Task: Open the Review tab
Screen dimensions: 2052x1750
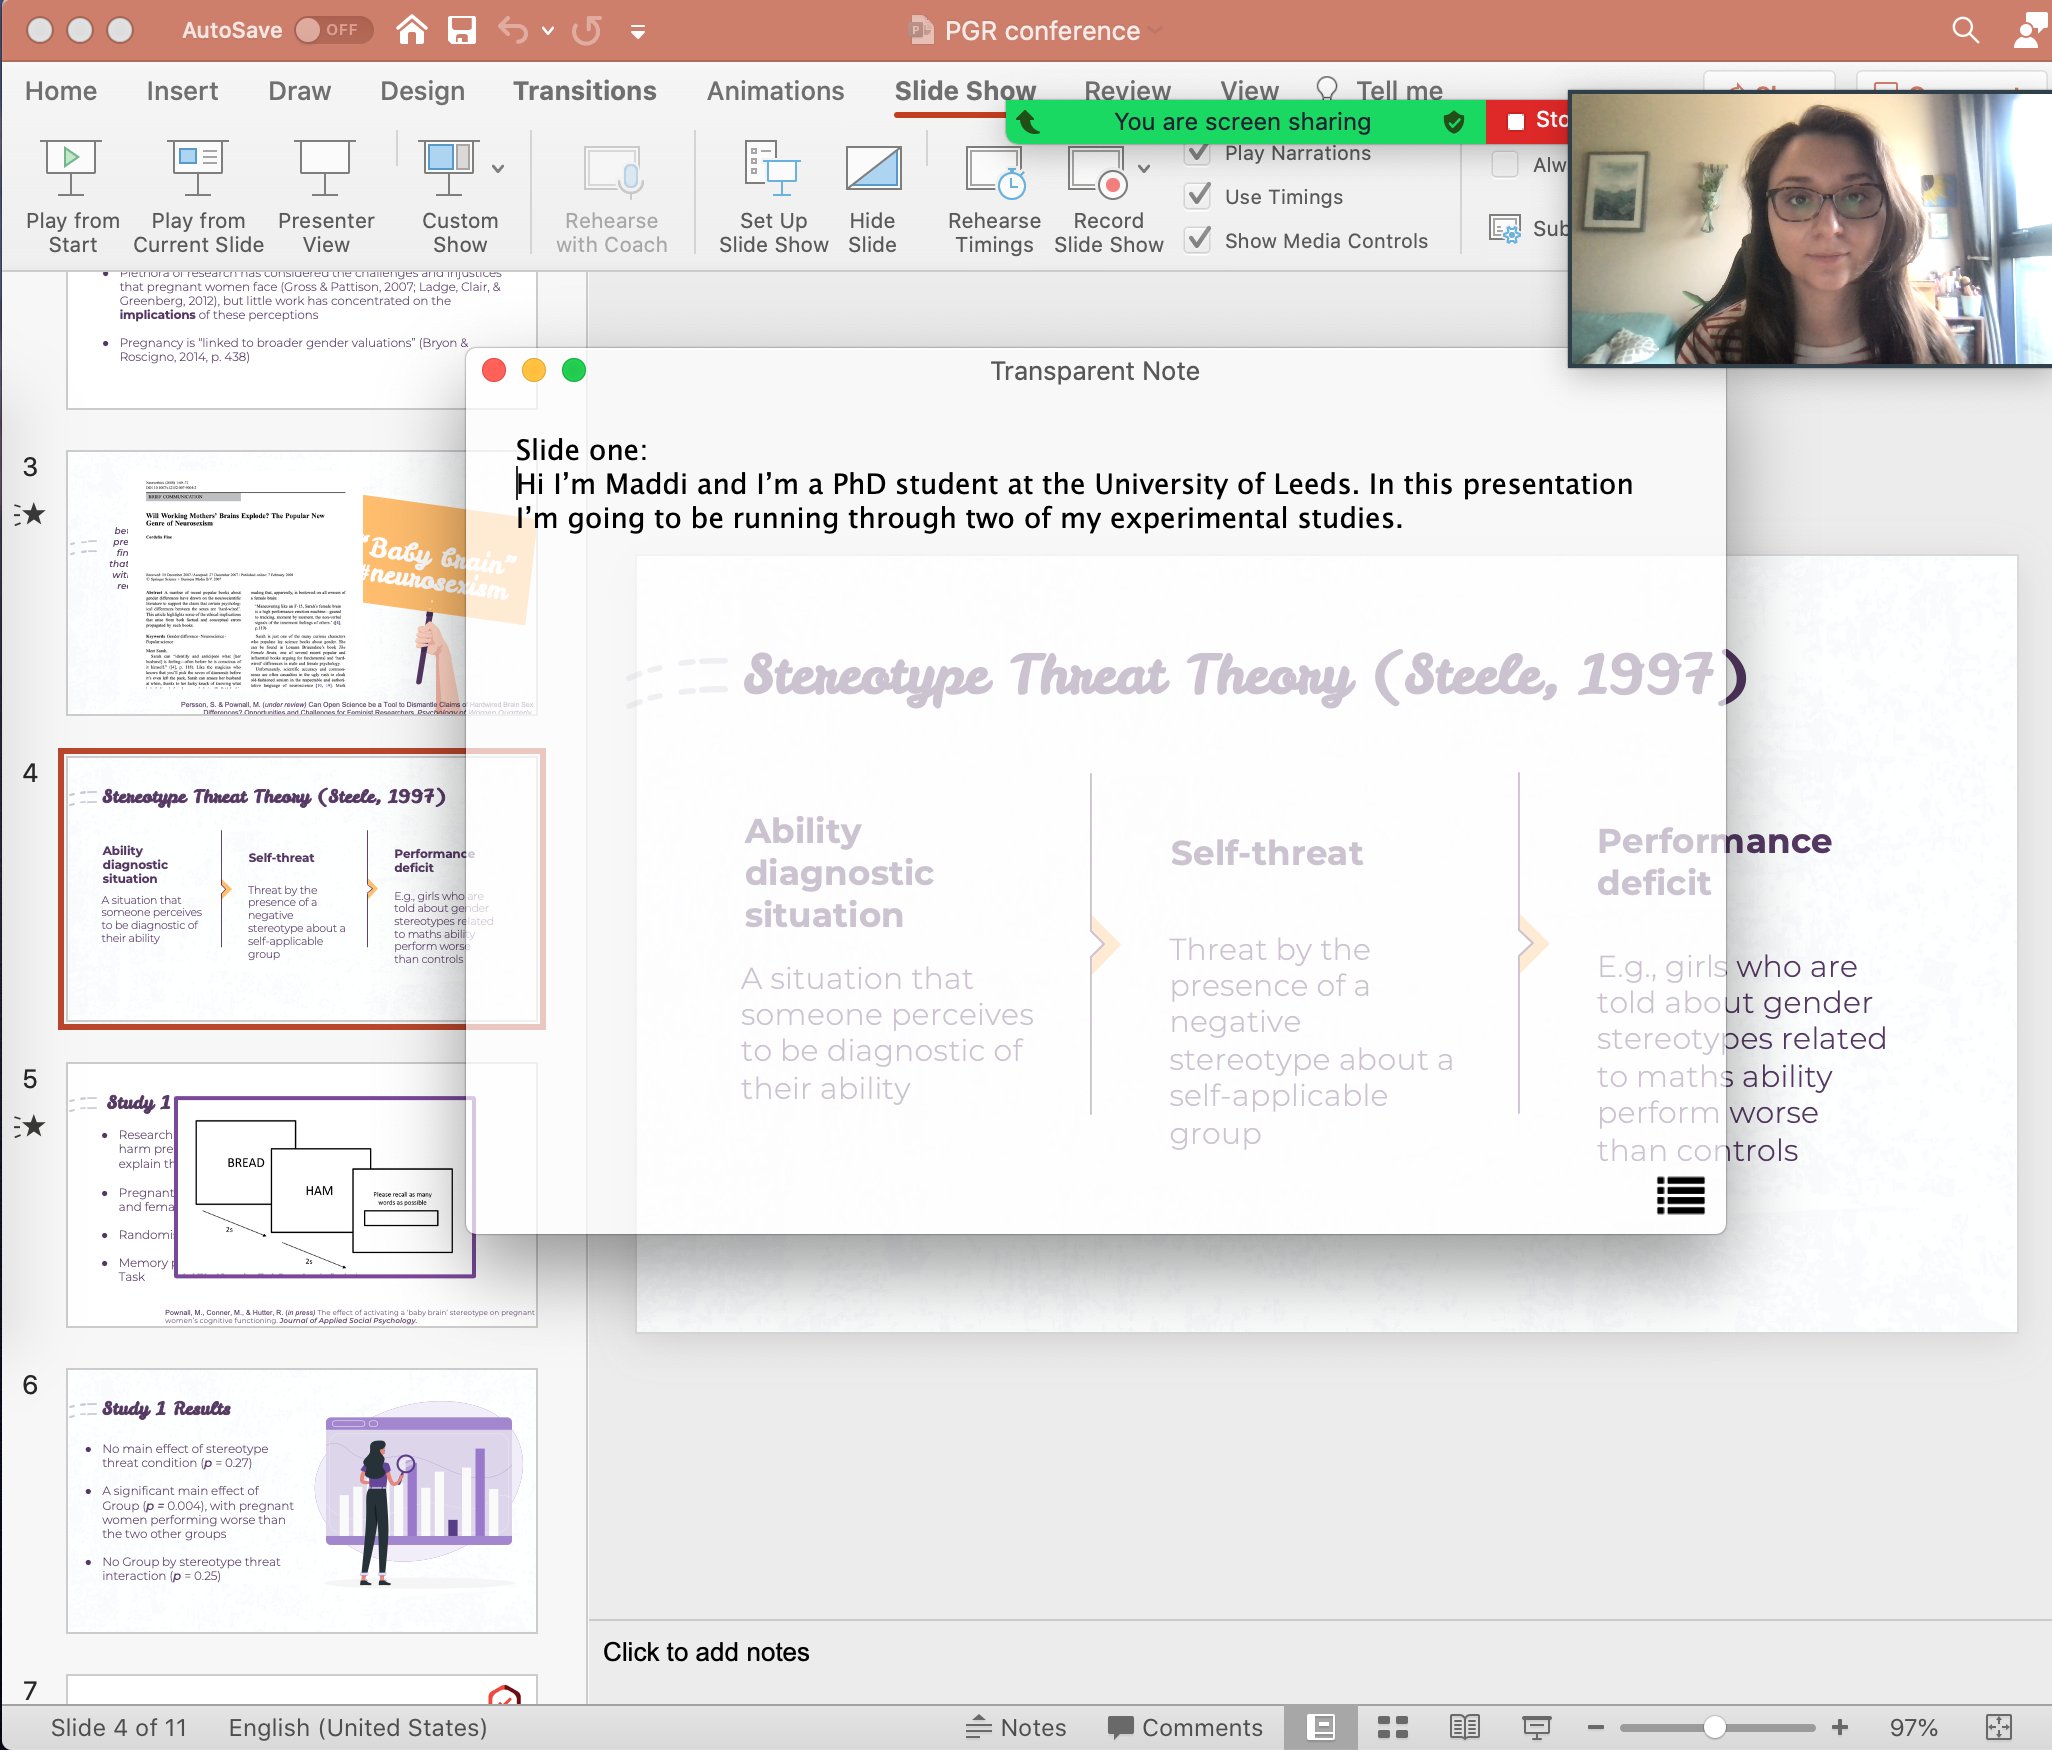Action: [1127, 91]
